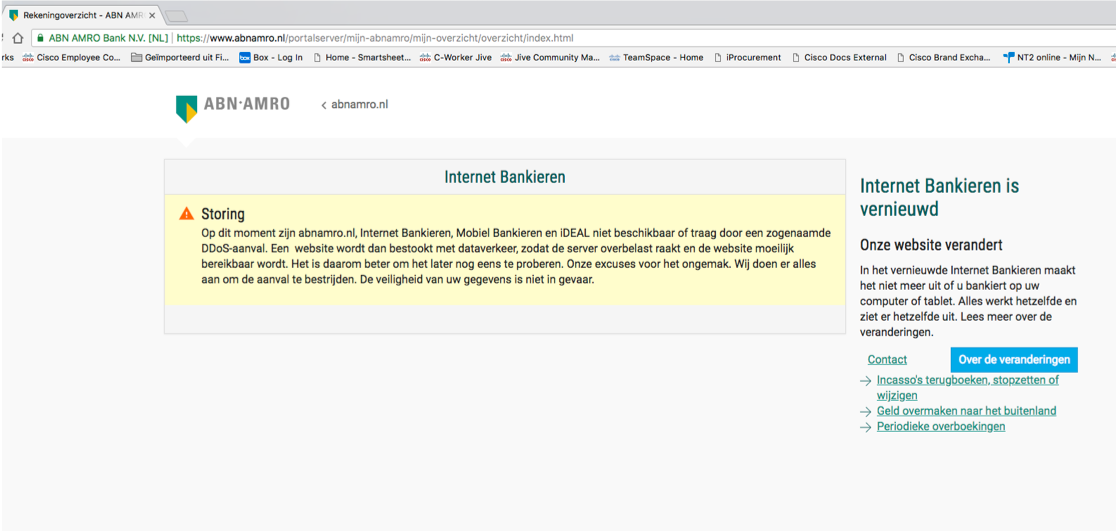Open the Home - Smartsheet bookmark

click(x=362, y=58)
